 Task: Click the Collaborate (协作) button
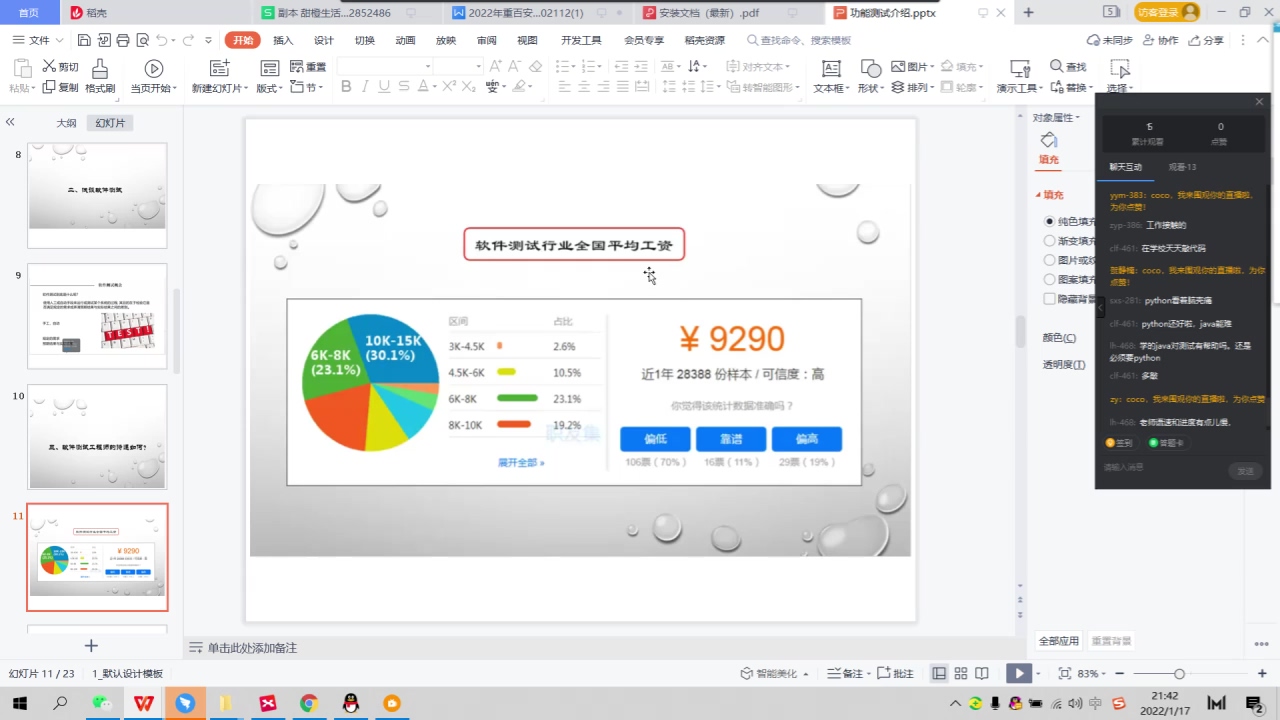(x=1160, y=40)
